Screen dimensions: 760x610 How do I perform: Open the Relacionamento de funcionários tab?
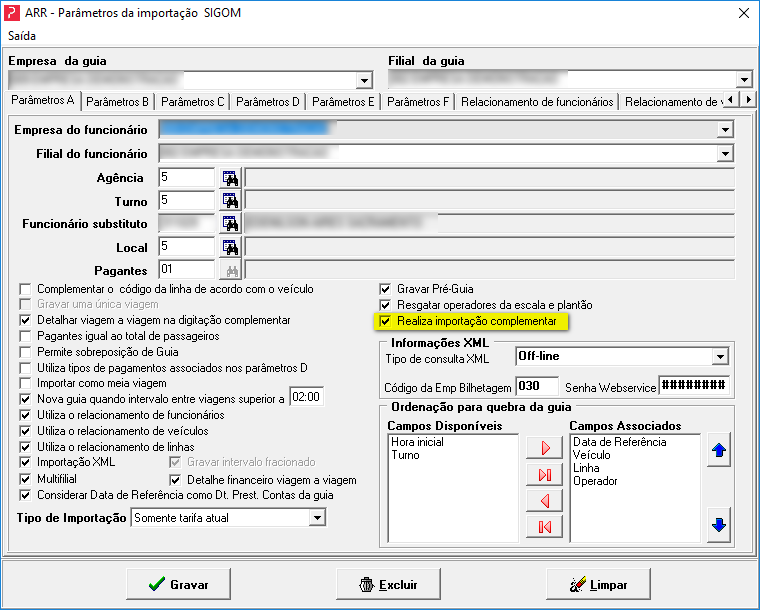537,102
